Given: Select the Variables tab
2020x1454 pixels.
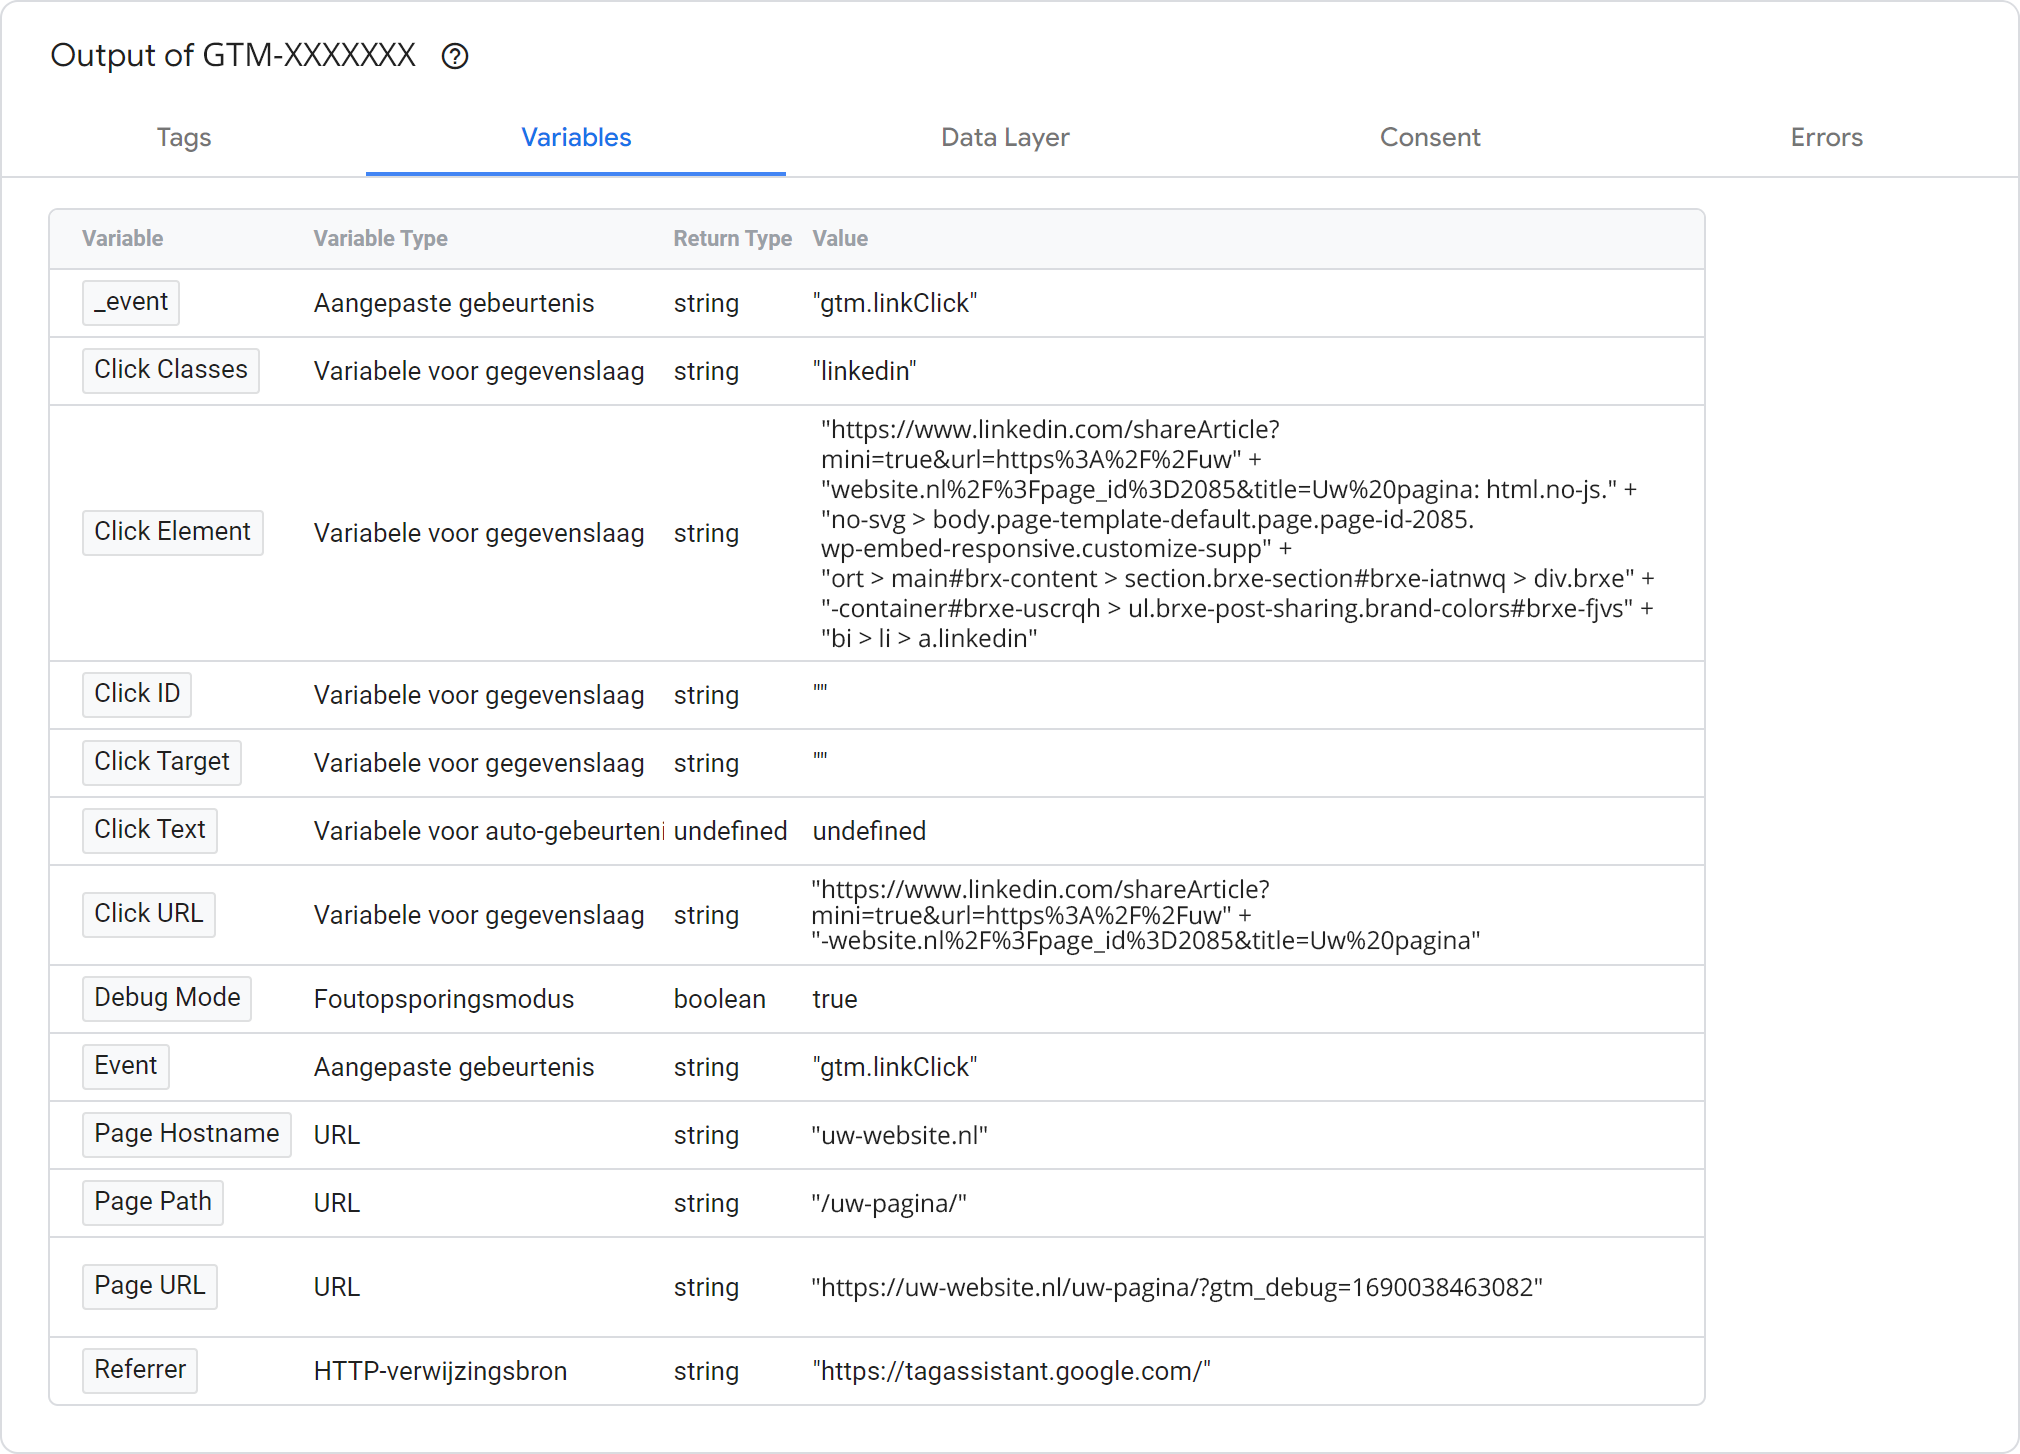Looking at the screenshot, I should coord(576,137).
